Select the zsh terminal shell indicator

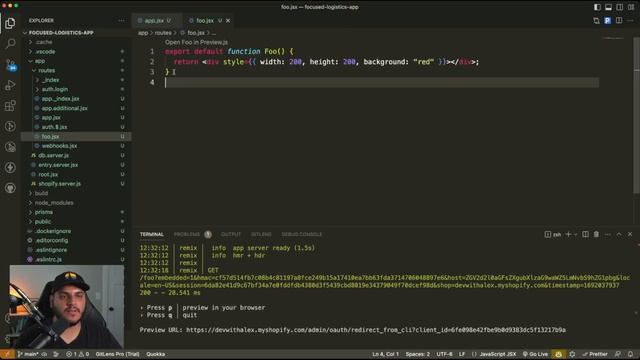tap(553, 234)
